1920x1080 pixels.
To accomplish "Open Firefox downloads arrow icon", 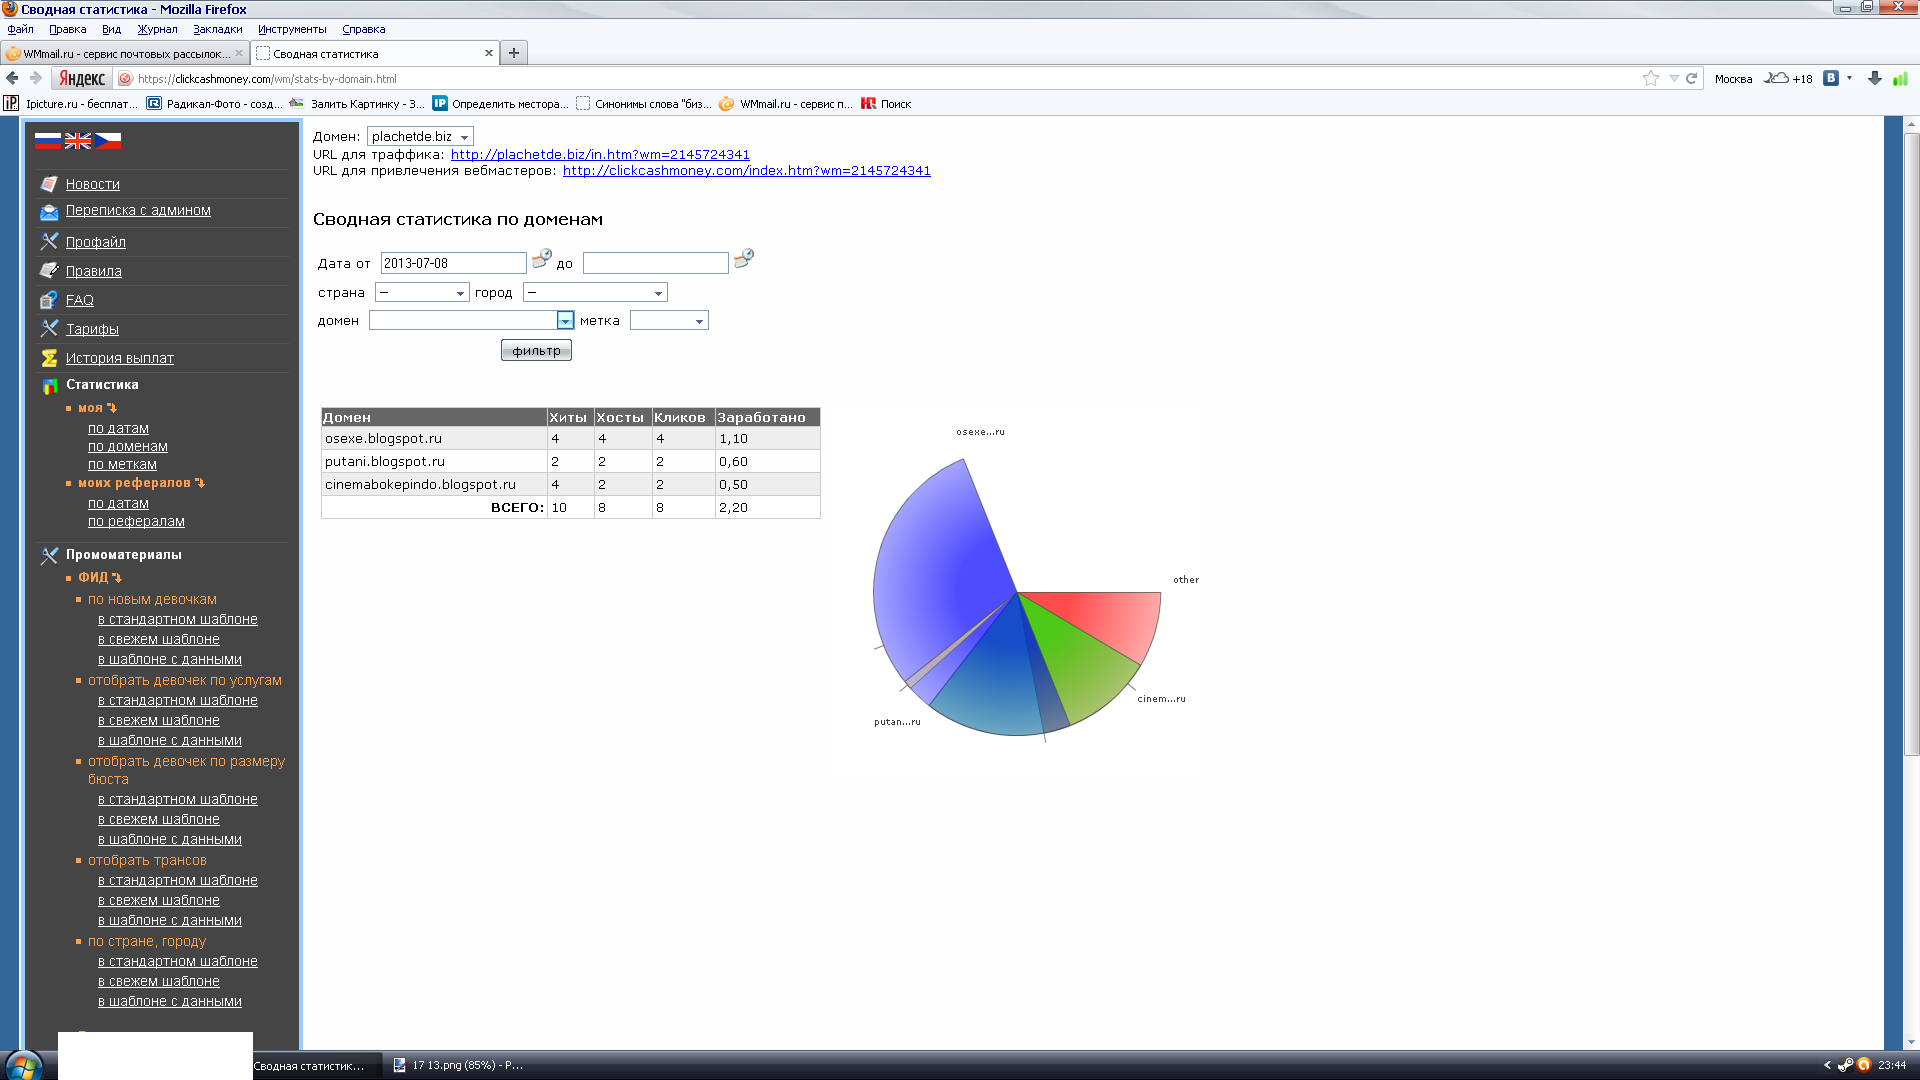I will [1875, 78].
